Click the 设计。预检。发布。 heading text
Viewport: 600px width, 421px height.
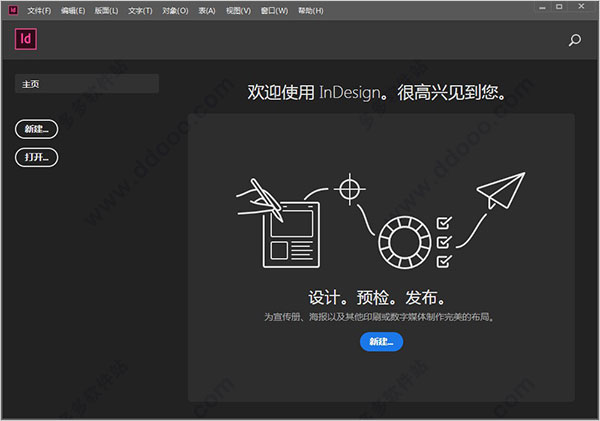pos(377,297)
